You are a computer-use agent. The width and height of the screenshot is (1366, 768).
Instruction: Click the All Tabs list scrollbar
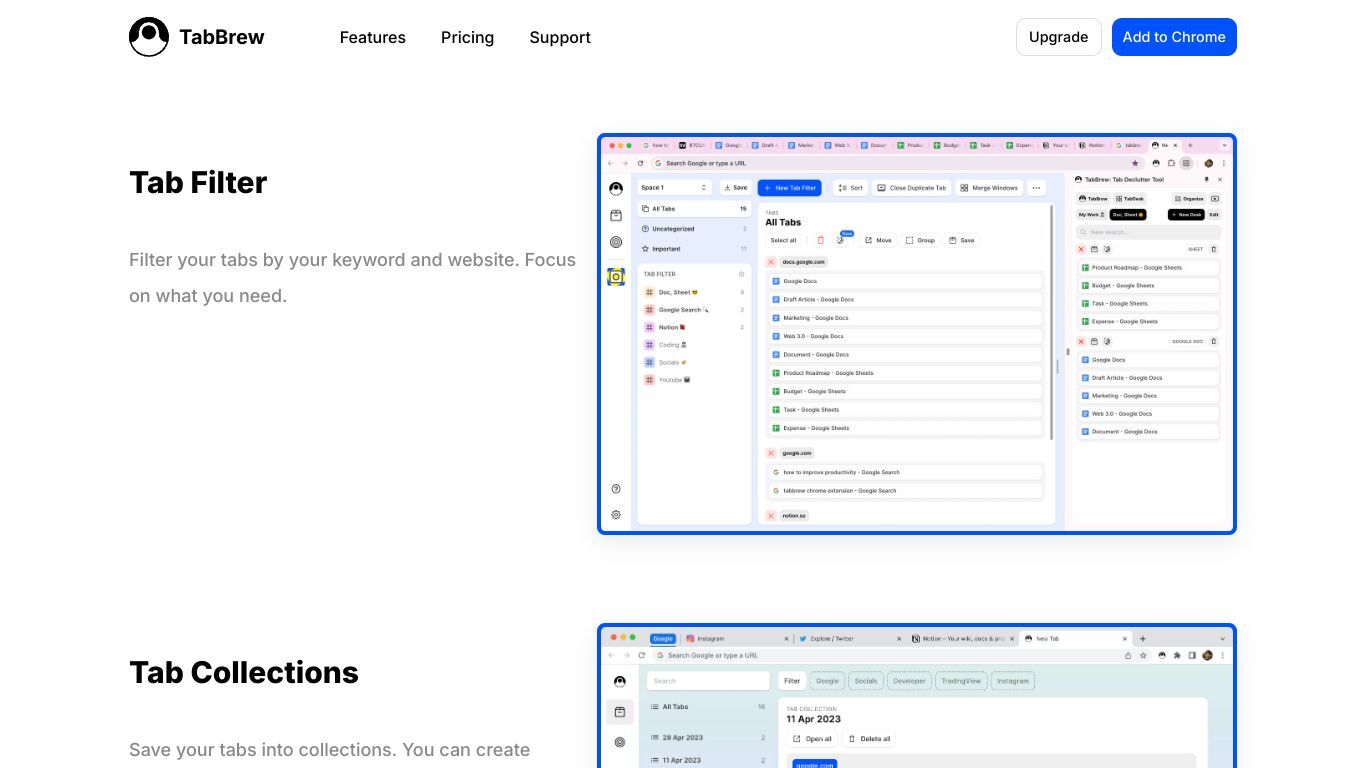click(1051, 322)
